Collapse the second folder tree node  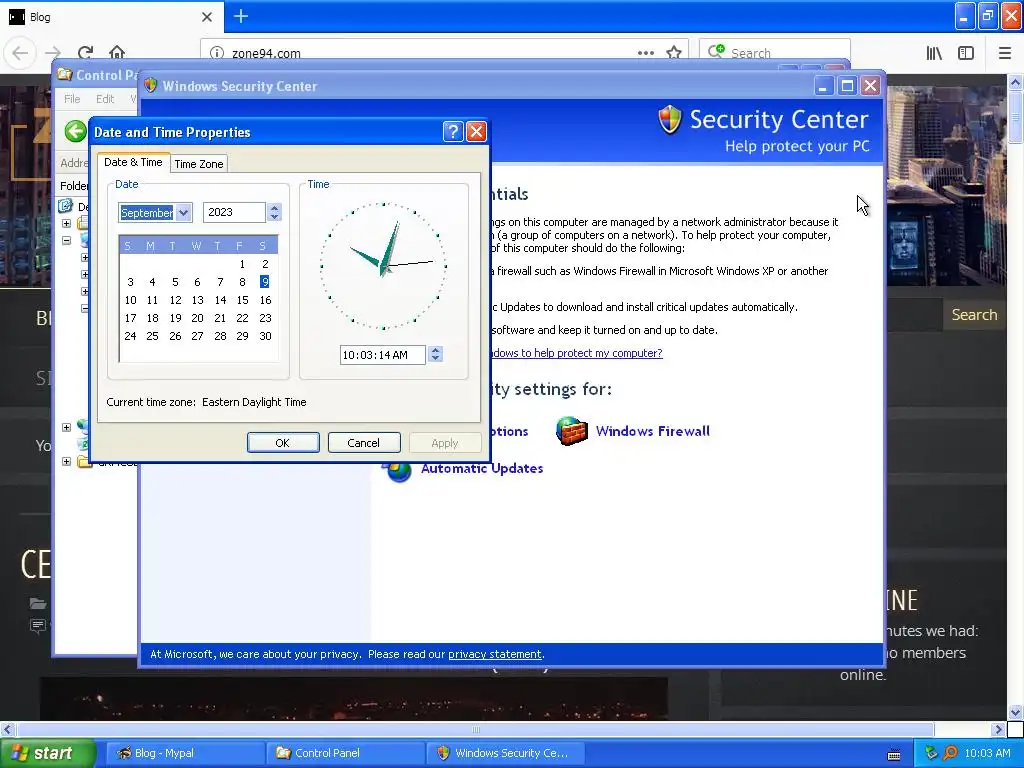point(67,240)
